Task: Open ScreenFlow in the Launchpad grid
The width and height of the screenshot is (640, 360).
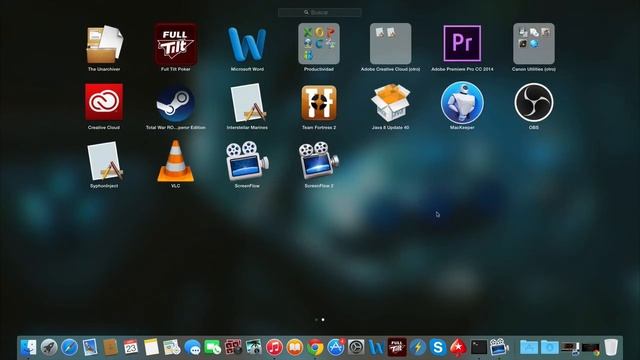Action: pyautogui.click(x=247, y=161)
